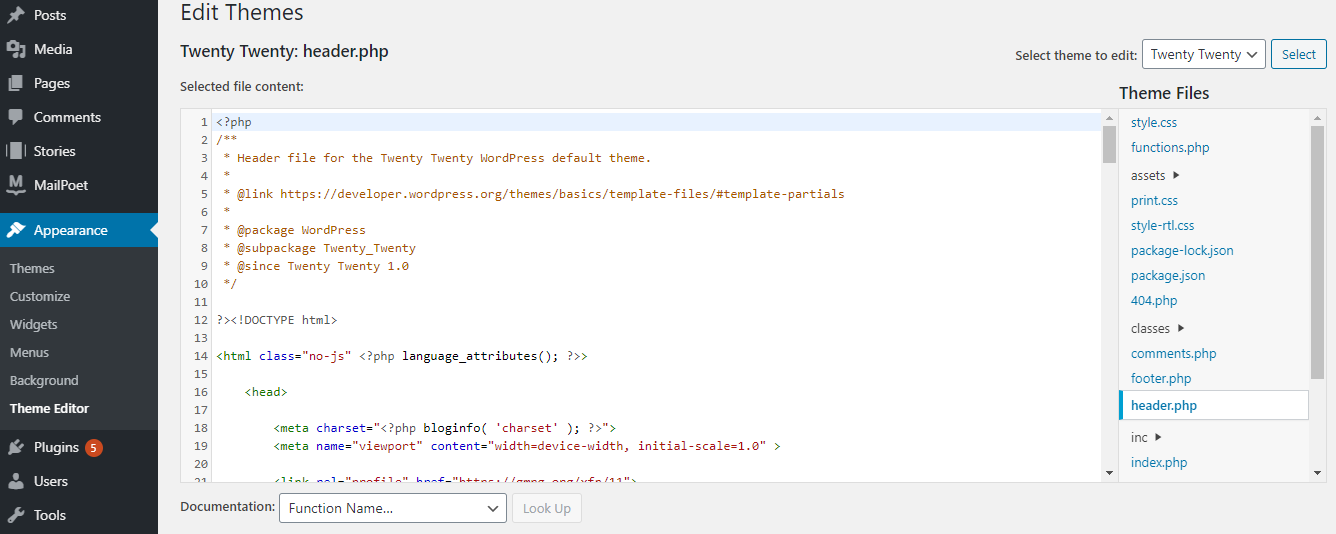Open Pages via its sidebar icon
The height and width of the screenshot is (534, 1336).
[x=16, y=83]
